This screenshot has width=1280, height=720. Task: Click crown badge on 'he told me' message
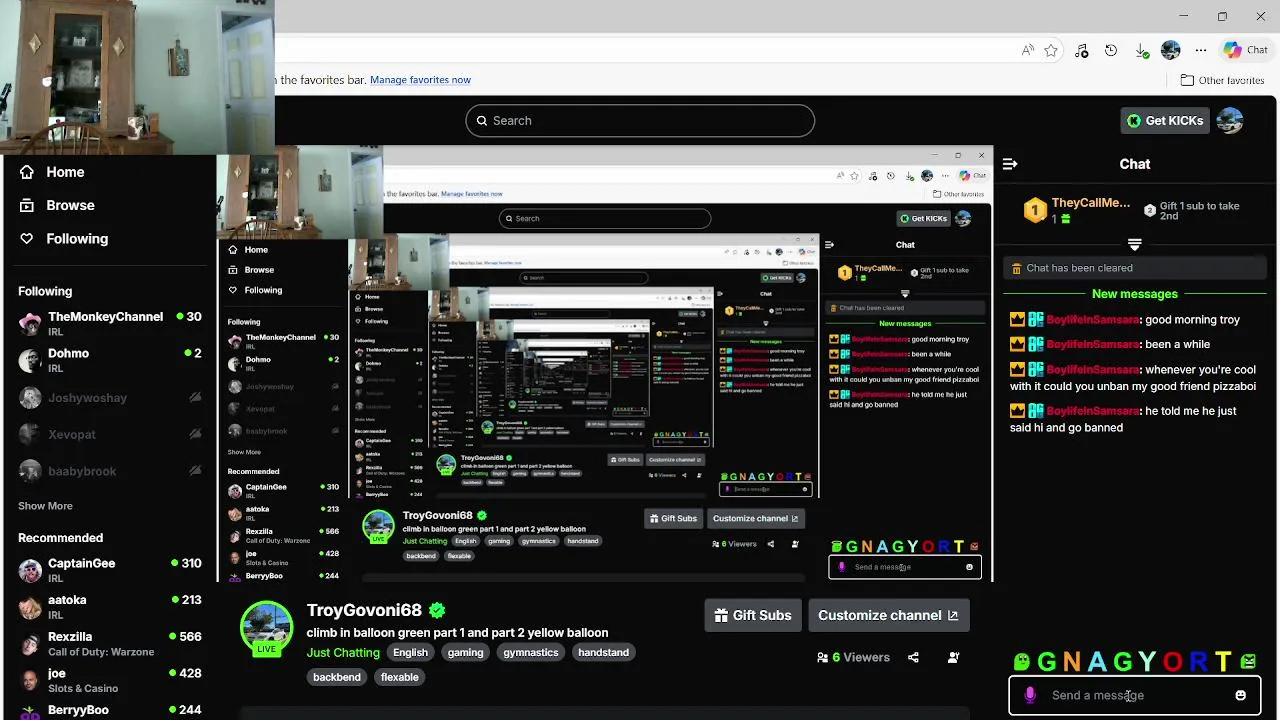(1018, 411)
